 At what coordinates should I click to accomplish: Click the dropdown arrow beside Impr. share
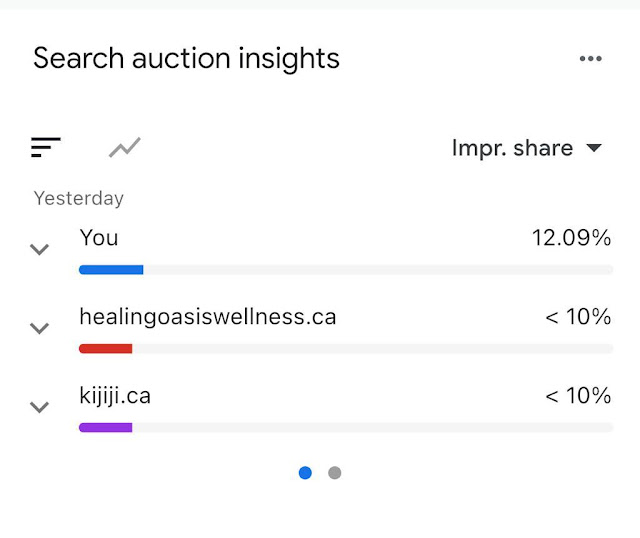pyautogui.click(x=594, y=148)
